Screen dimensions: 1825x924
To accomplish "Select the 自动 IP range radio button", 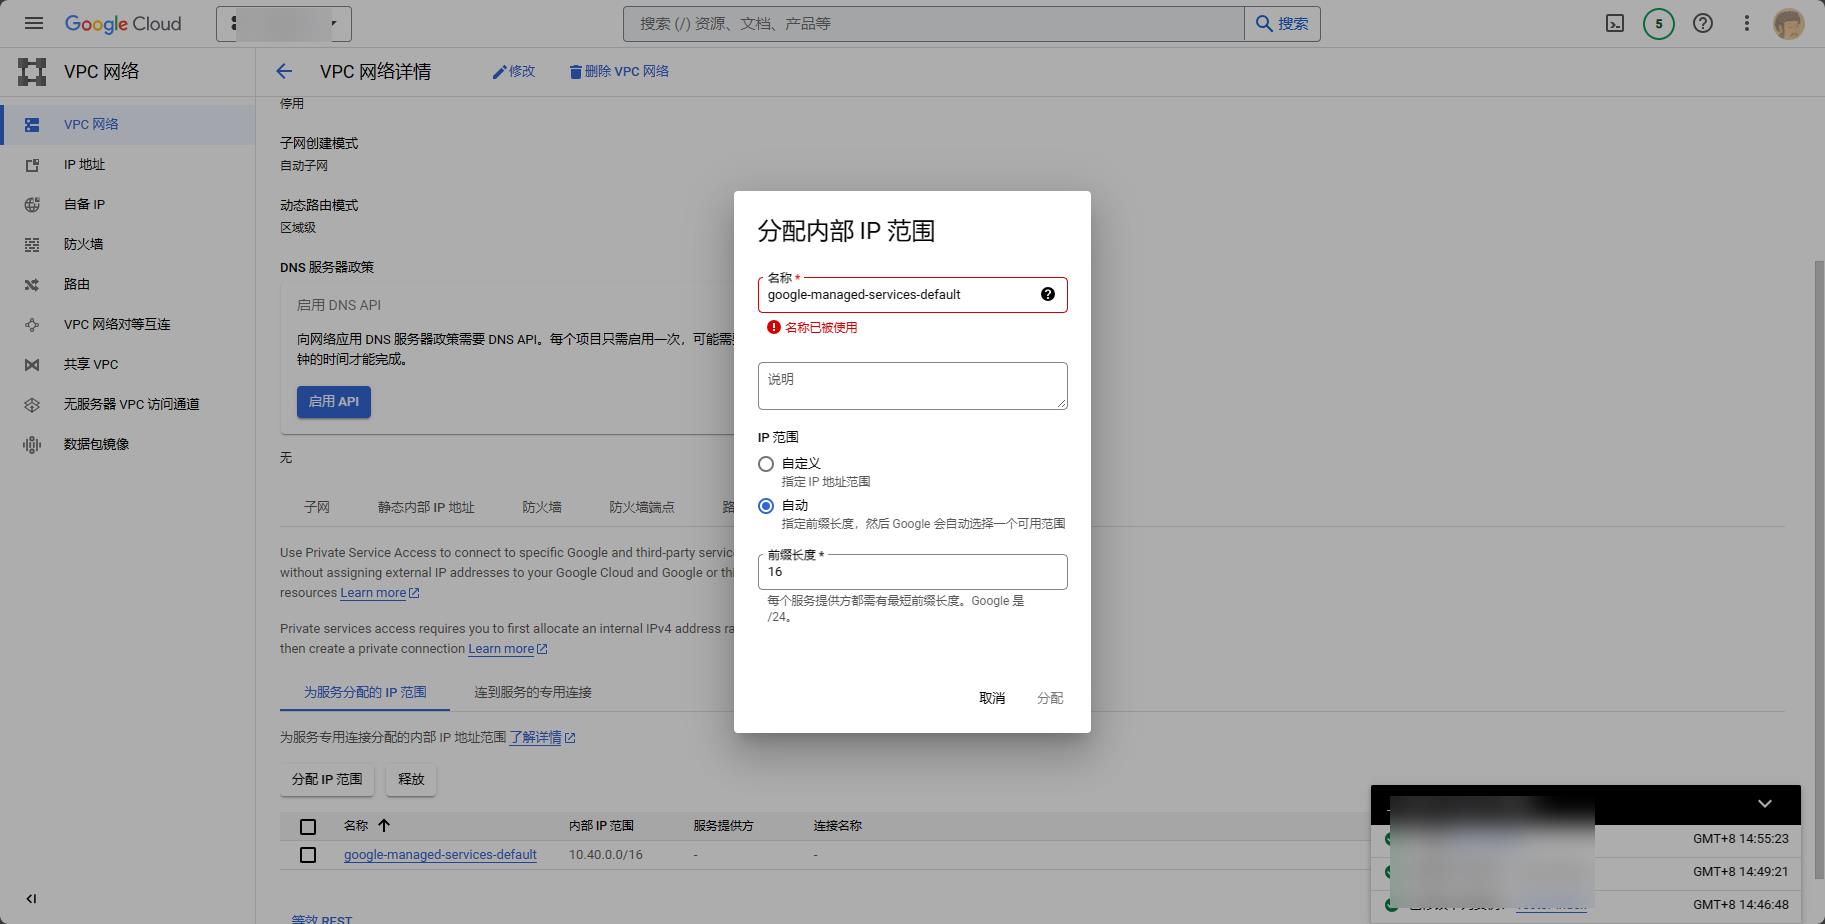I will 766,506.
